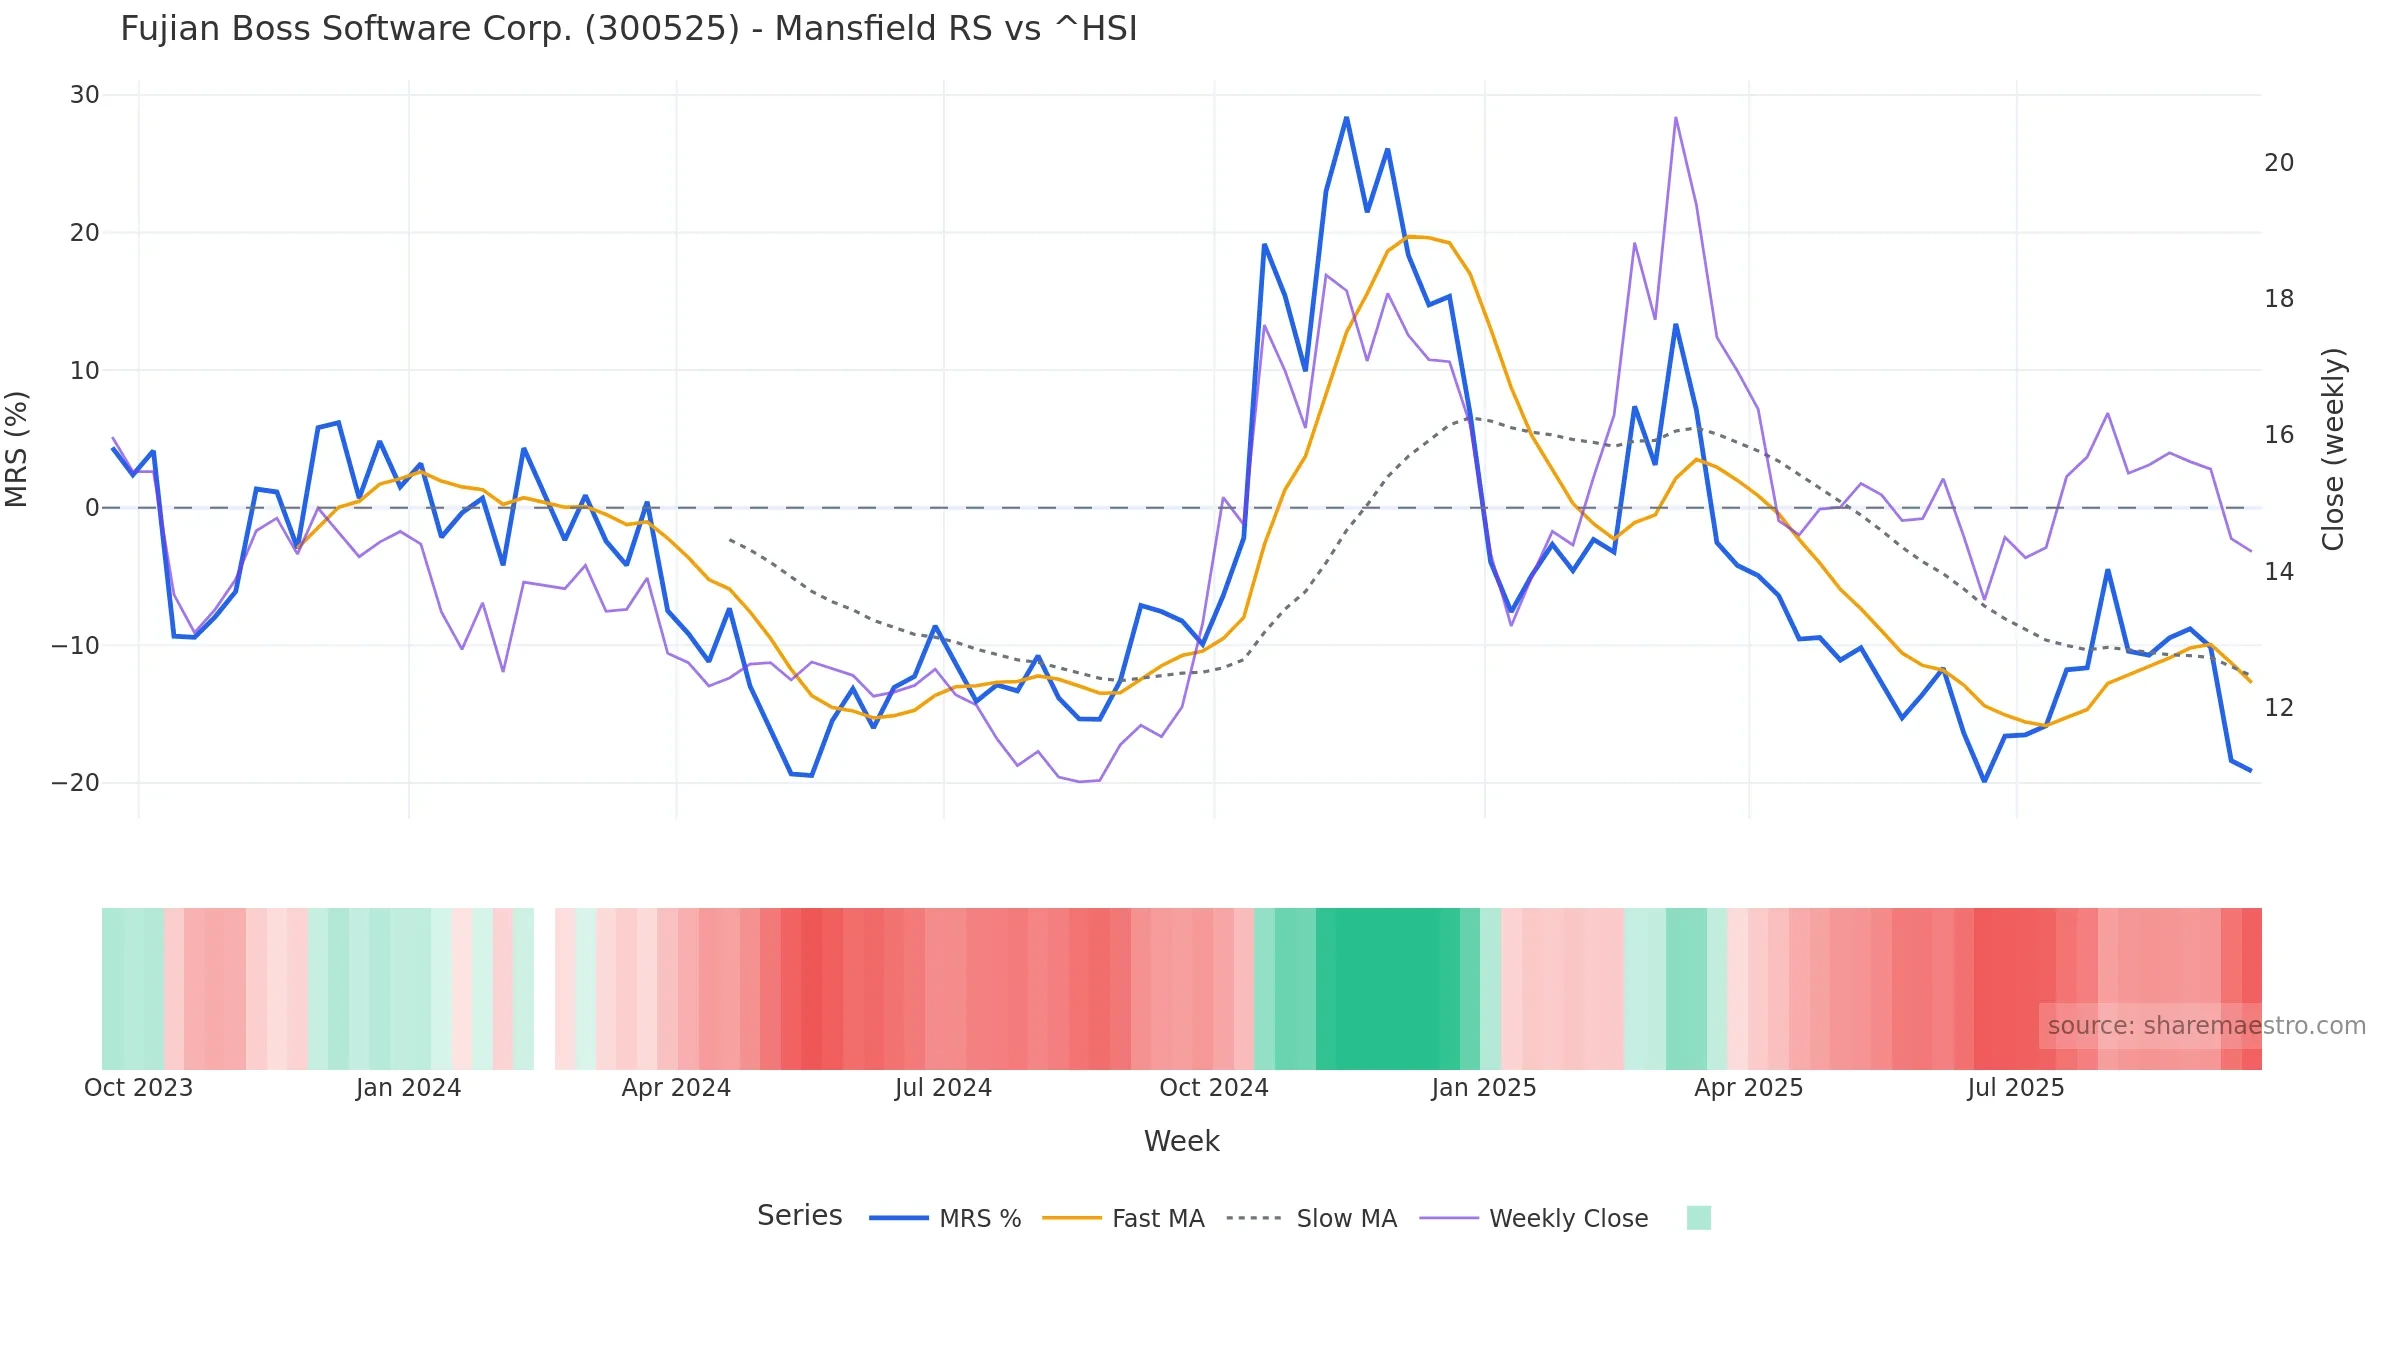The image size is (2400, 1350).
Task: Toggle the Weekly Close legend entry
Action: point(1534,1218)
